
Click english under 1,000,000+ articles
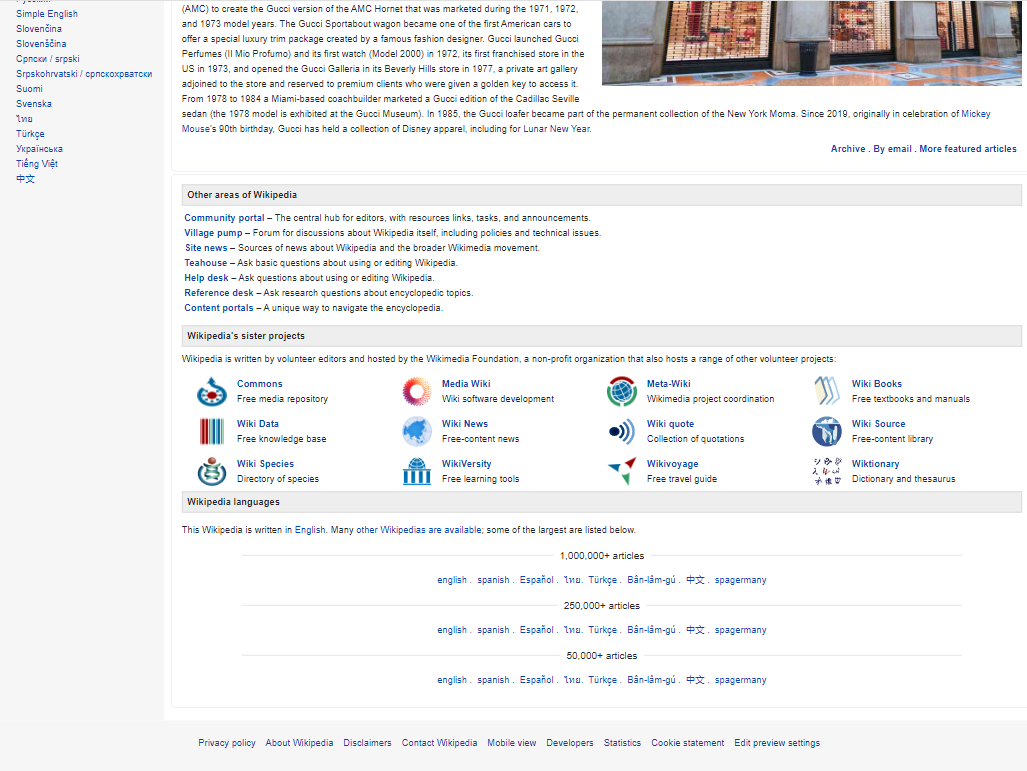point(452,580)
